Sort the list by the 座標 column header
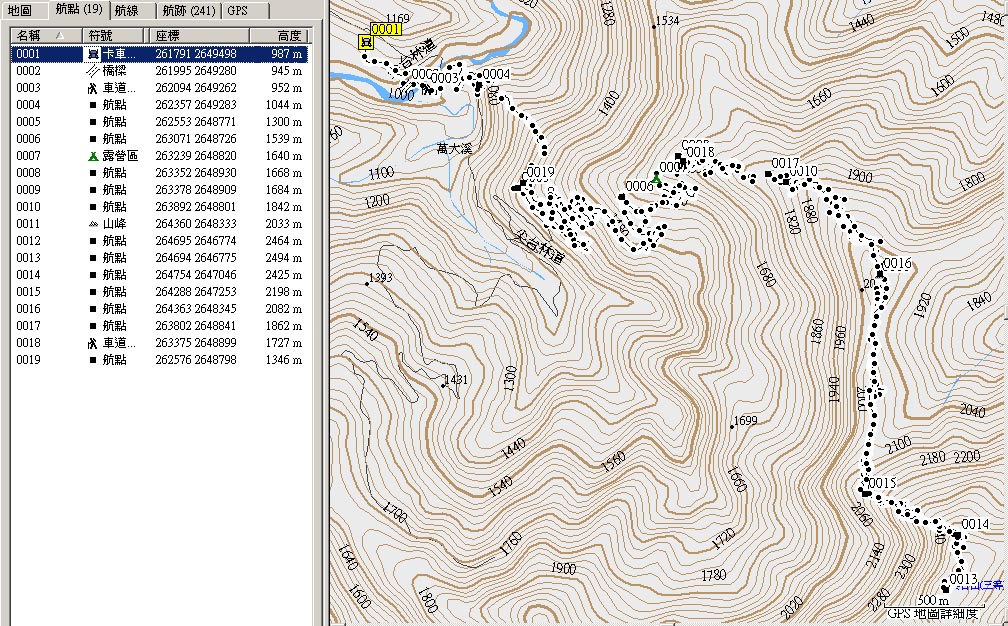Screen dimensions: 1008x626 pyautogui.click(x=199, y=36)
